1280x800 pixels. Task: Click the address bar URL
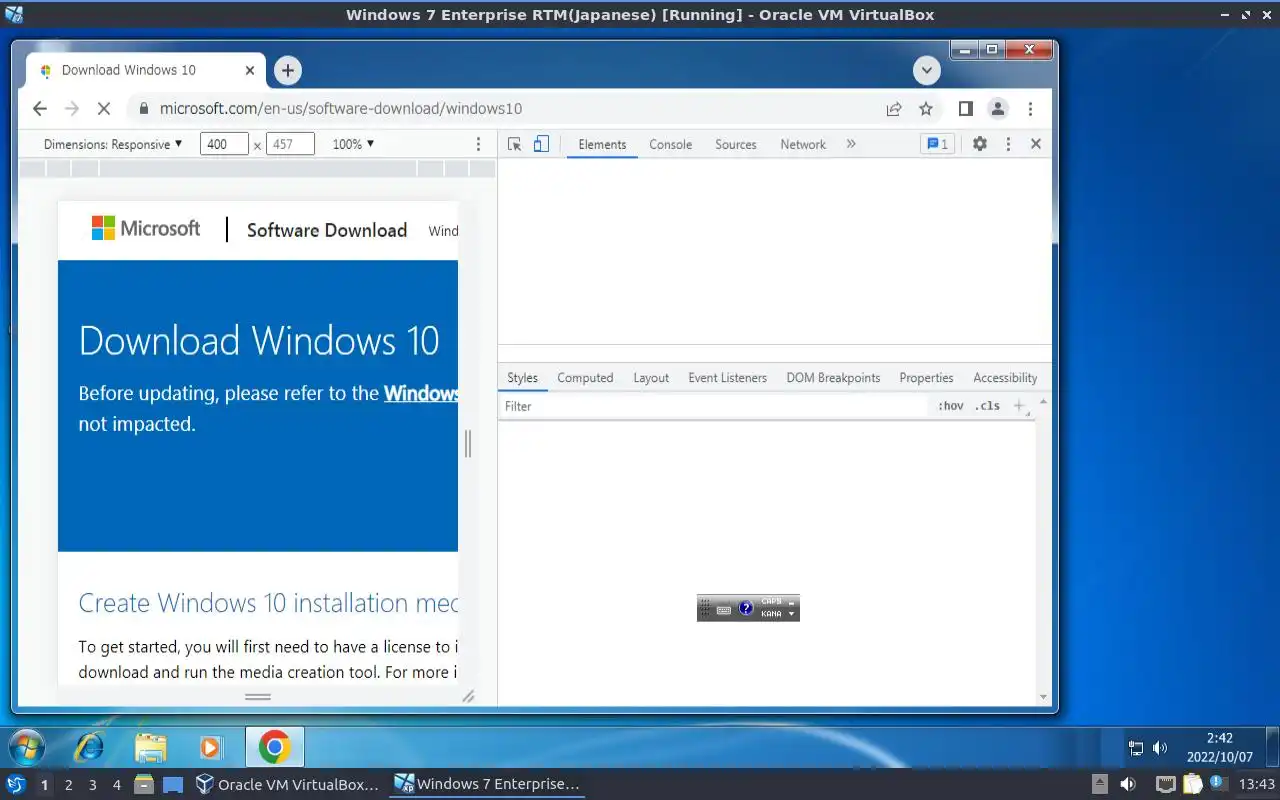[340, 109]
